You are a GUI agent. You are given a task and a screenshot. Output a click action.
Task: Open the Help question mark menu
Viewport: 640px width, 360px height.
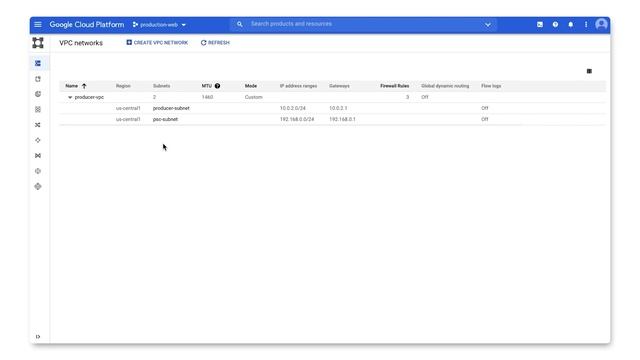click(555, 24)
